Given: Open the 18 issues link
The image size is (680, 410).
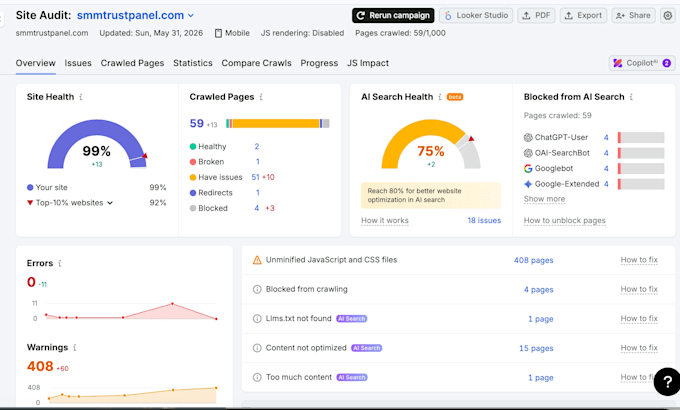Looking at the screenshot, I should click(x=484, y=220).
